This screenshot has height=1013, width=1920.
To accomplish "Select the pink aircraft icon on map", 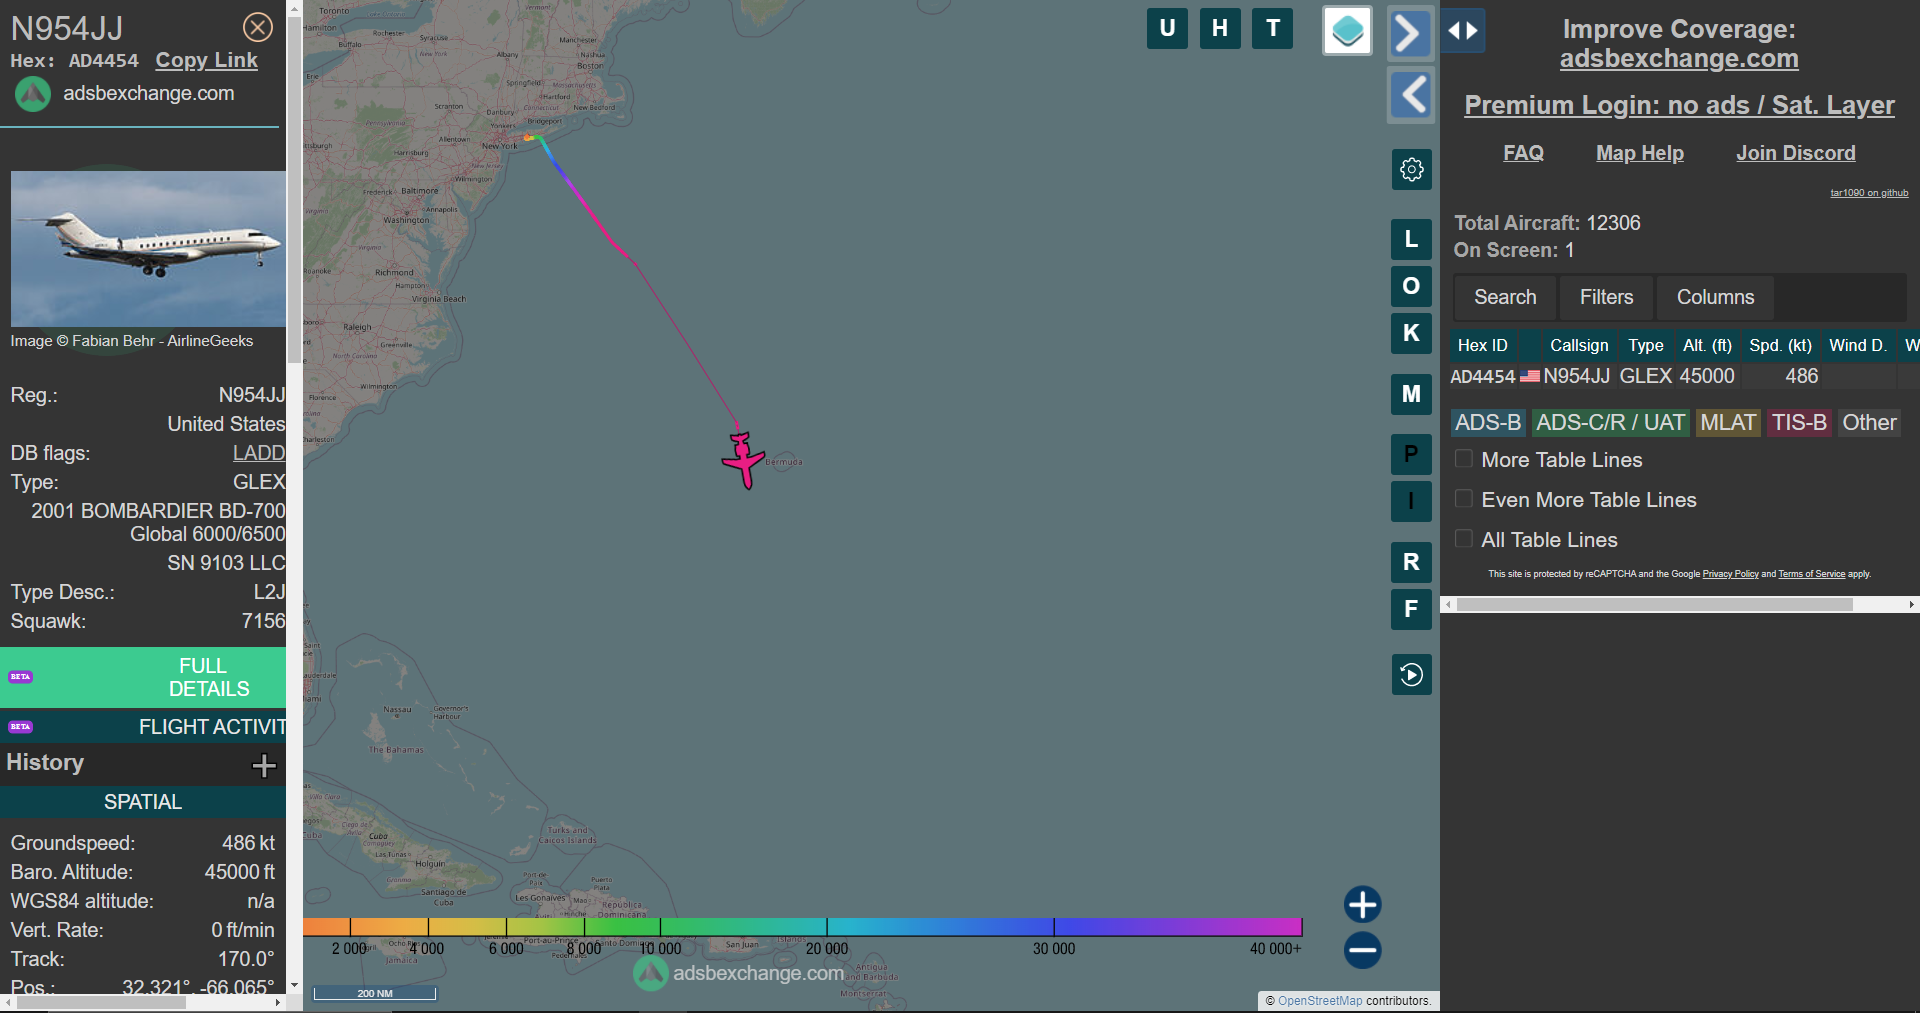I will (743, 460).
